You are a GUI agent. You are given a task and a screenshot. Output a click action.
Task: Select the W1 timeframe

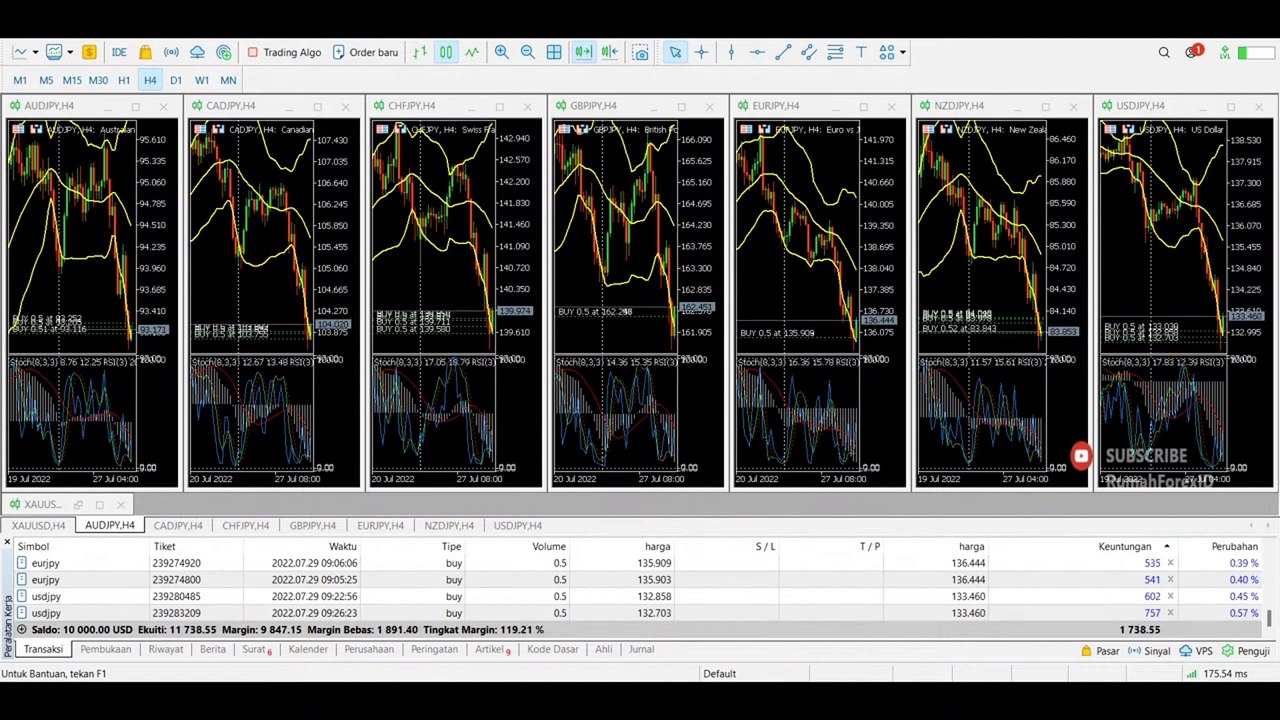click(x=202, y=80)
